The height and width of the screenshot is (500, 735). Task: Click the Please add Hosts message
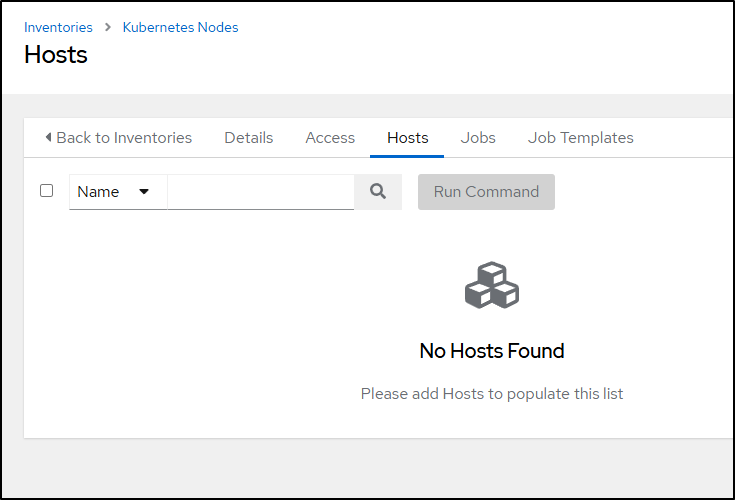[492, 394]
